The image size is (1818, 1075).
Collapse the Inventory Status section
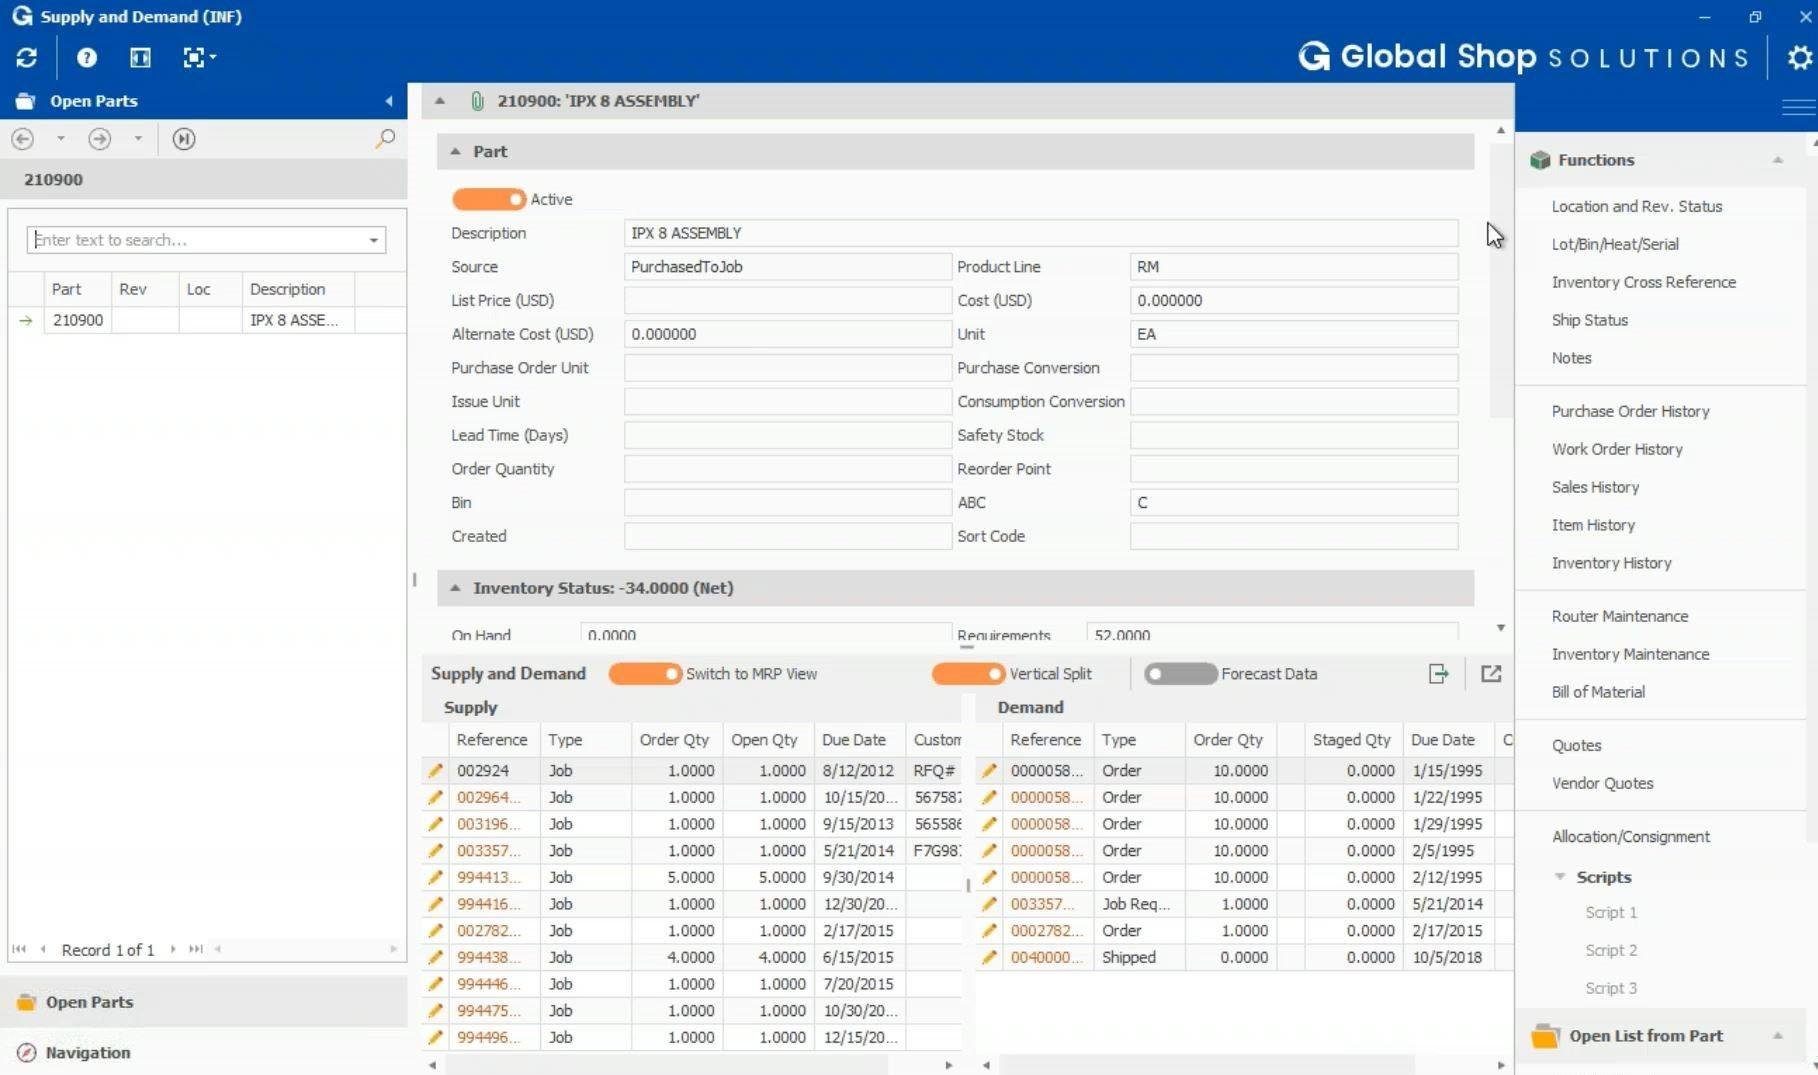[x=458, y=588]
